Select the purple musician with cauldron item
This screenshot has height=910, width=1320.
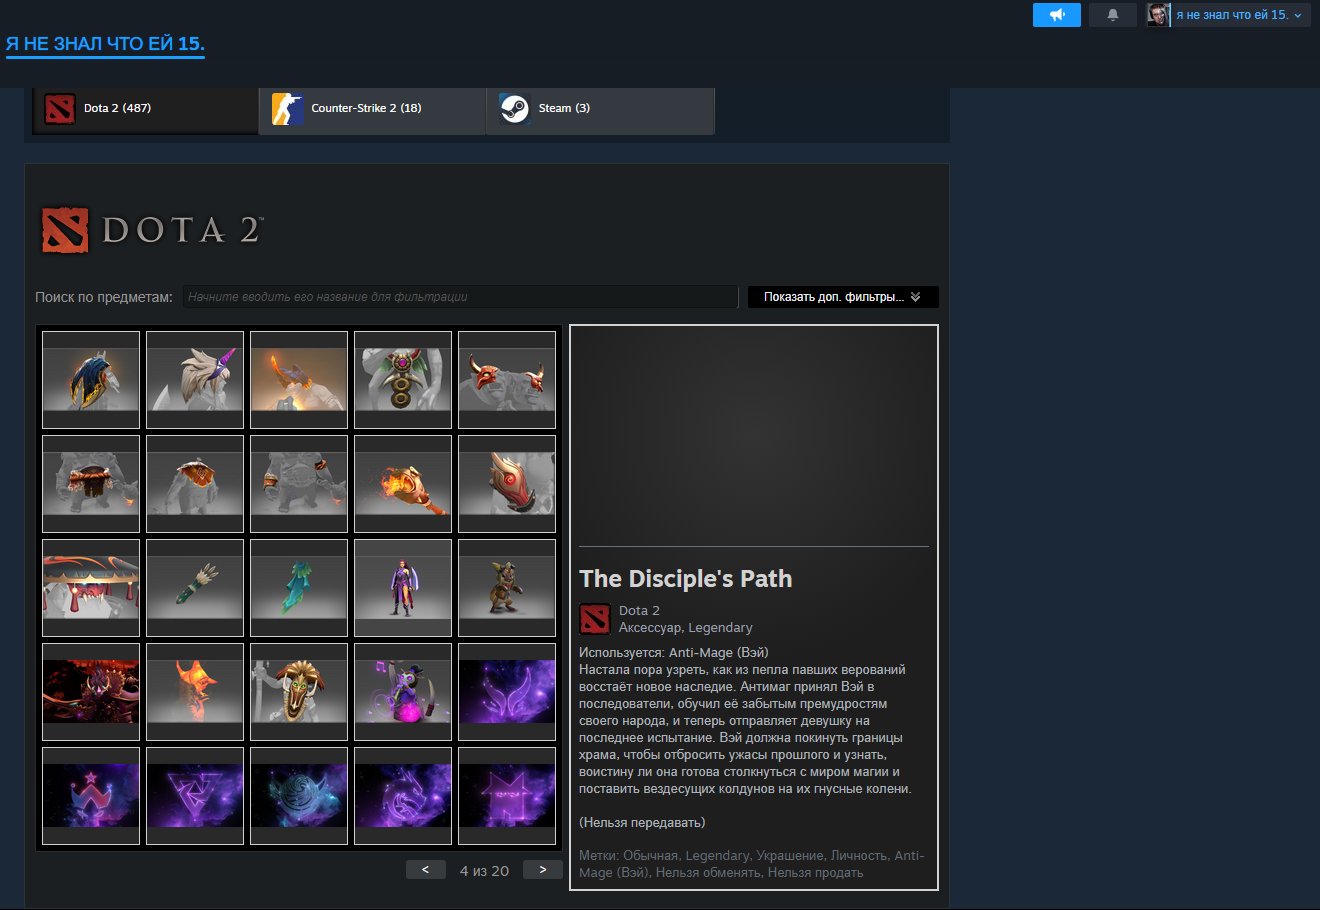pyautogui.click(x=403, y=692)
